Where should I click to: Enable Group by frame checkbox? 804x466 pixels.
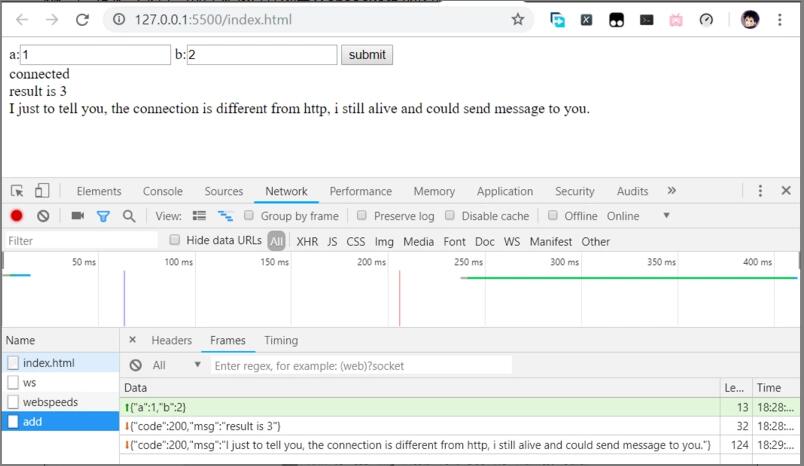(249, 215)
